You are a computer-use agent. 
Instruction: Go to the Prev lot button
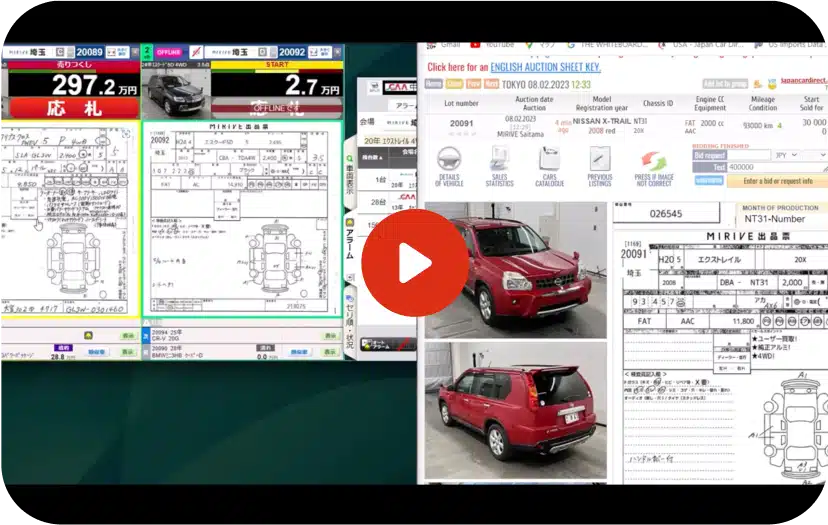pyautogui.click(x=473, y=84)
